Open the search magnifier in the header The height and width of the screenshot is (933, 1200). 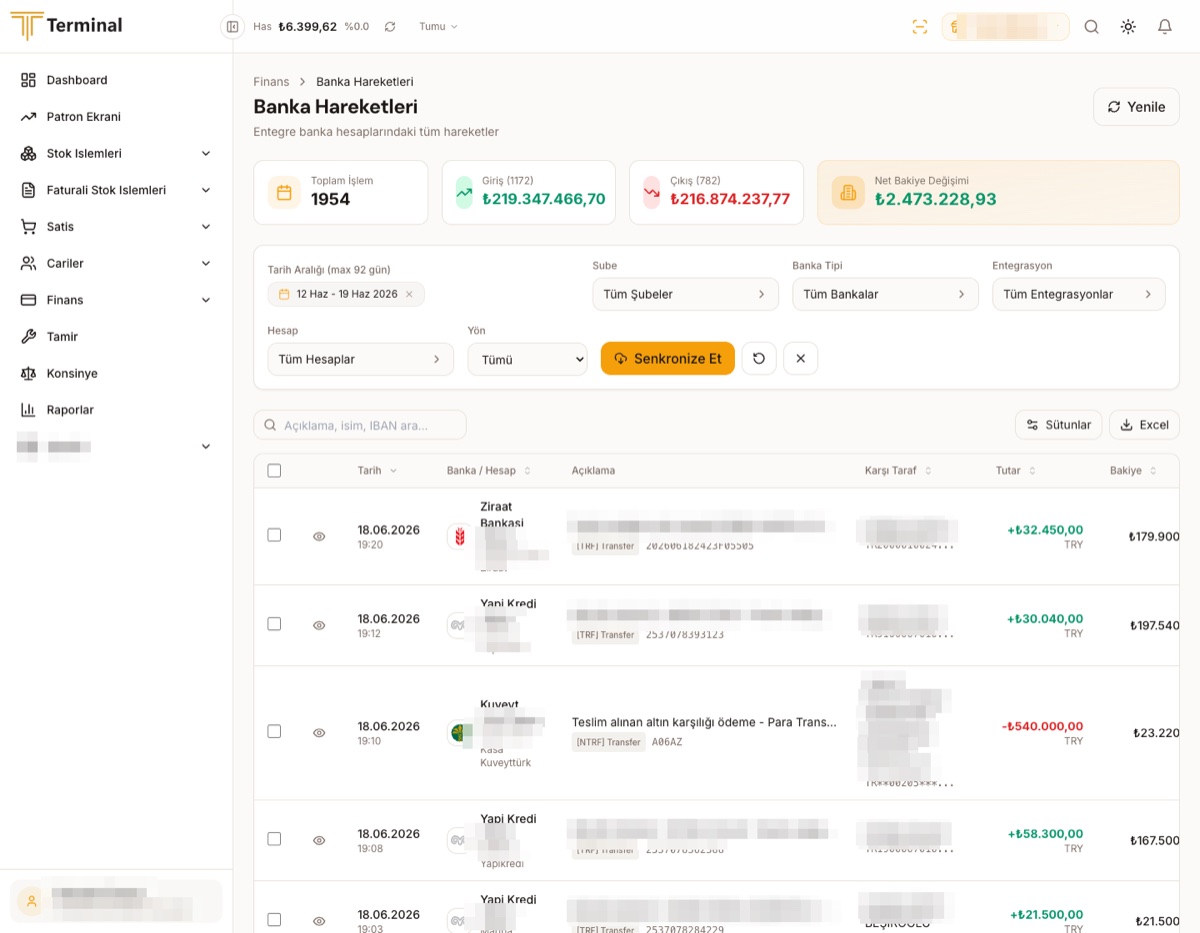tap(1092, 27)
